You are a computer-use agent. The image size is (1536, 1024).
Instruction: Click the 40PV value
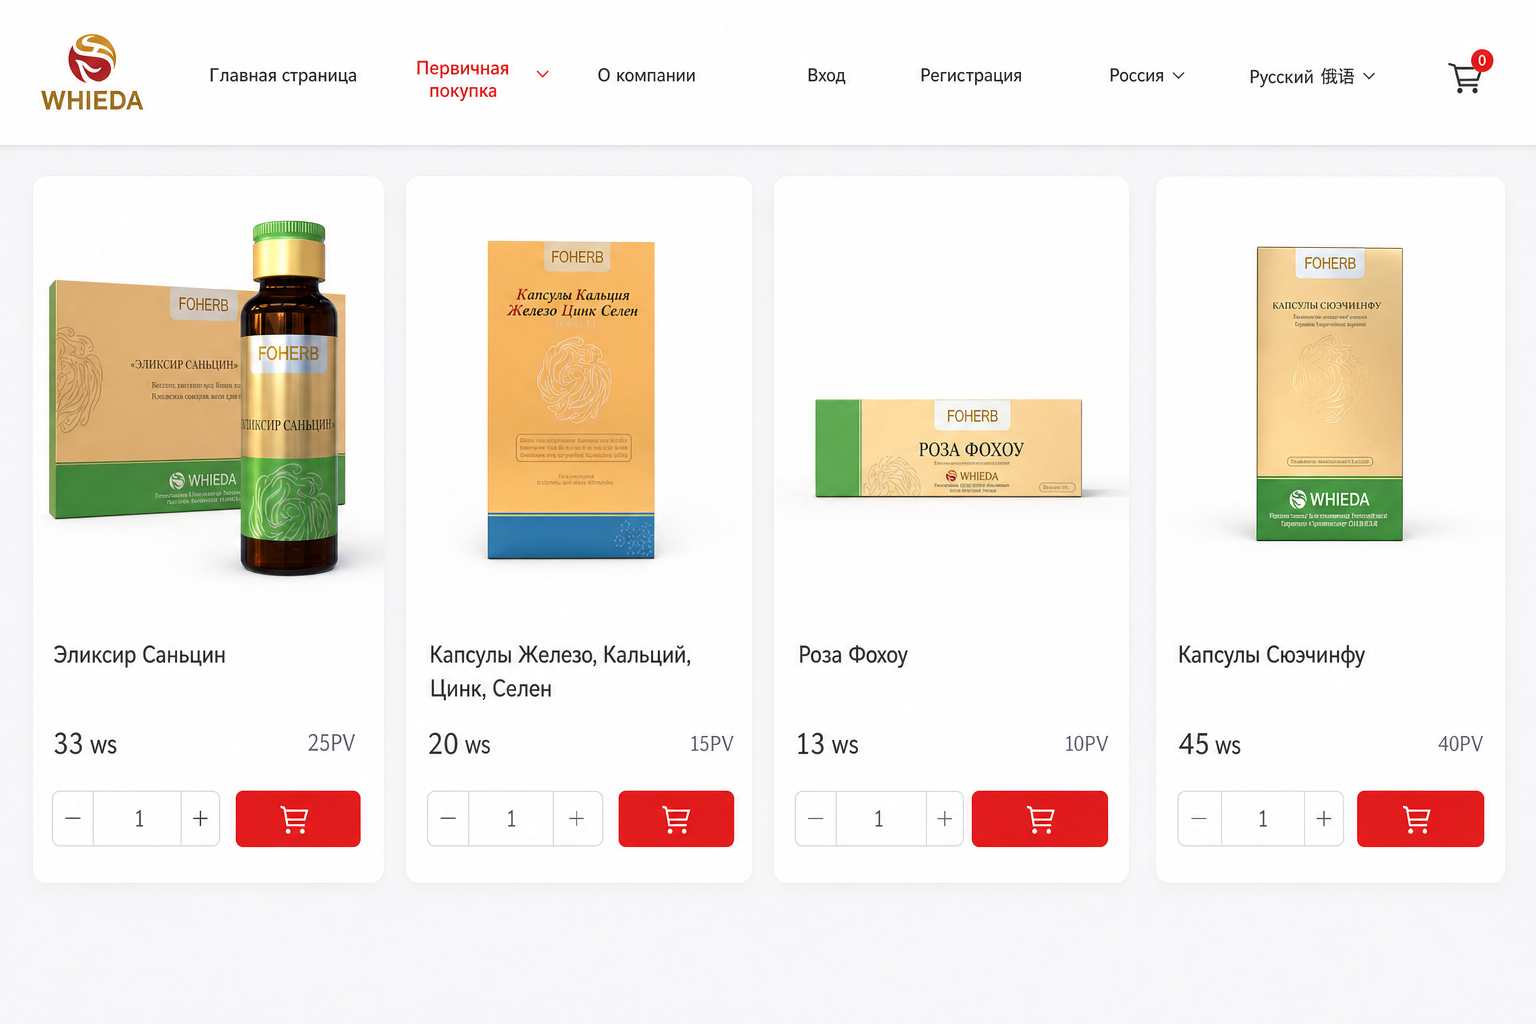pos(1460,744)
